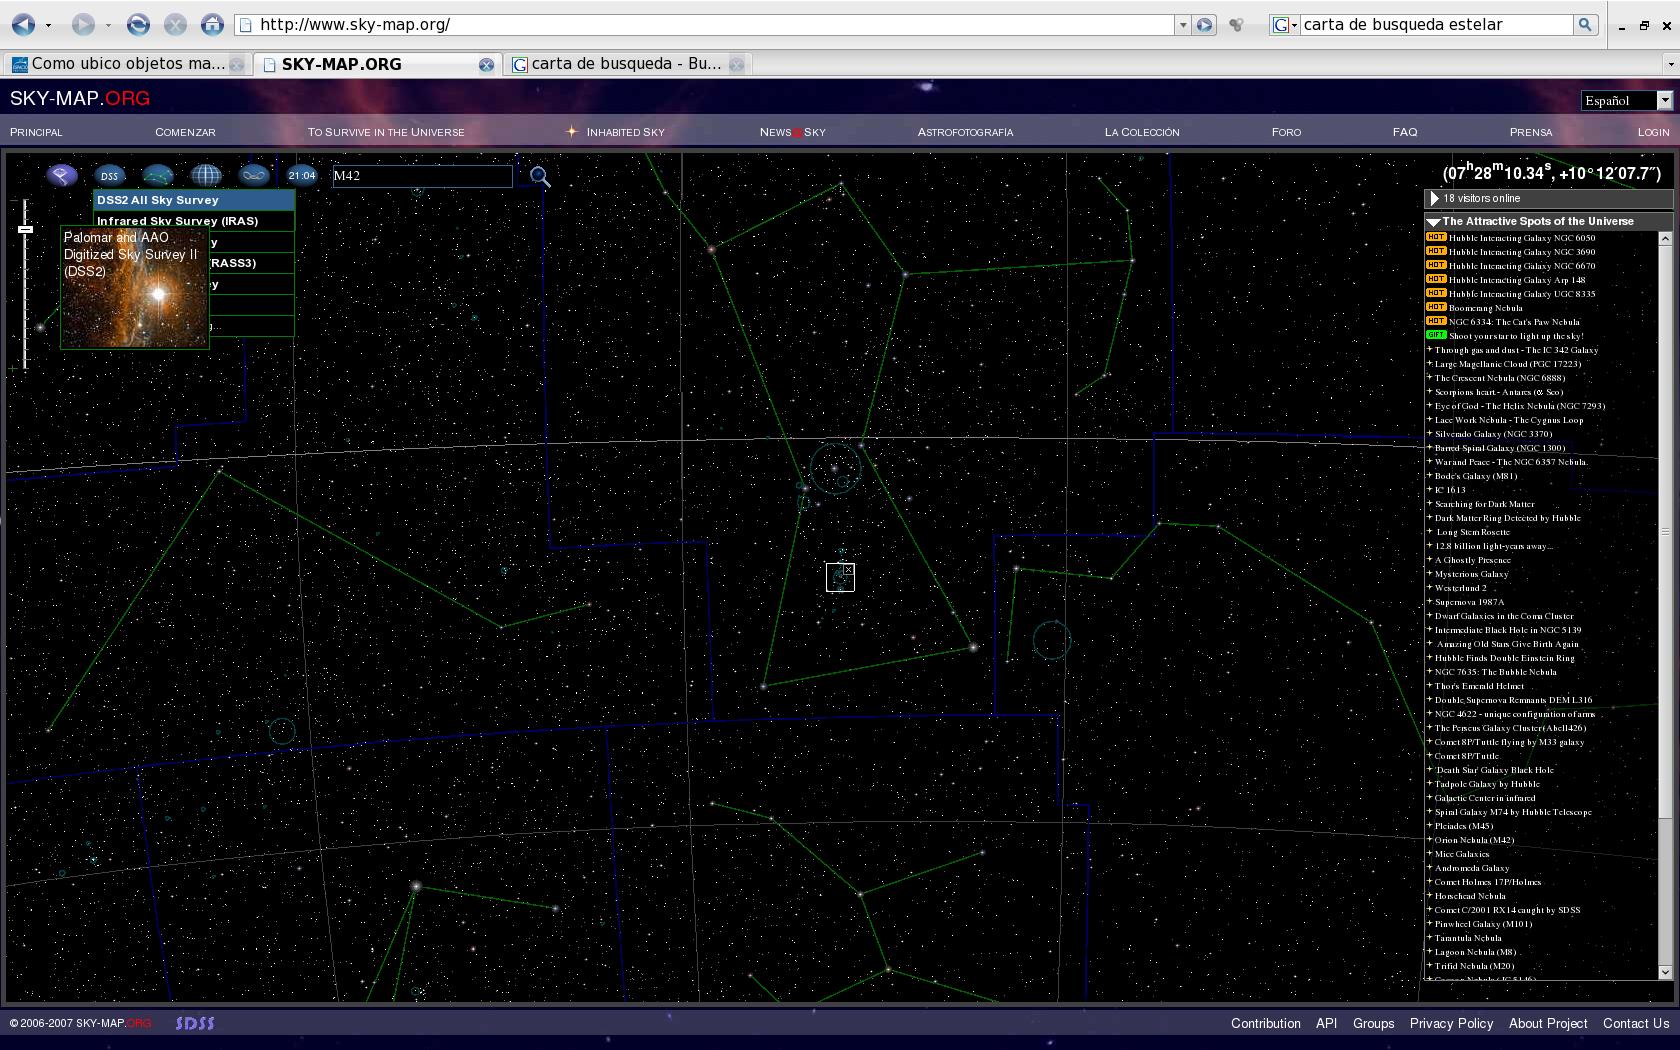The image size is (1680, 1050).
Task: Open the About Project footer link
Action: (1548, 1023)
